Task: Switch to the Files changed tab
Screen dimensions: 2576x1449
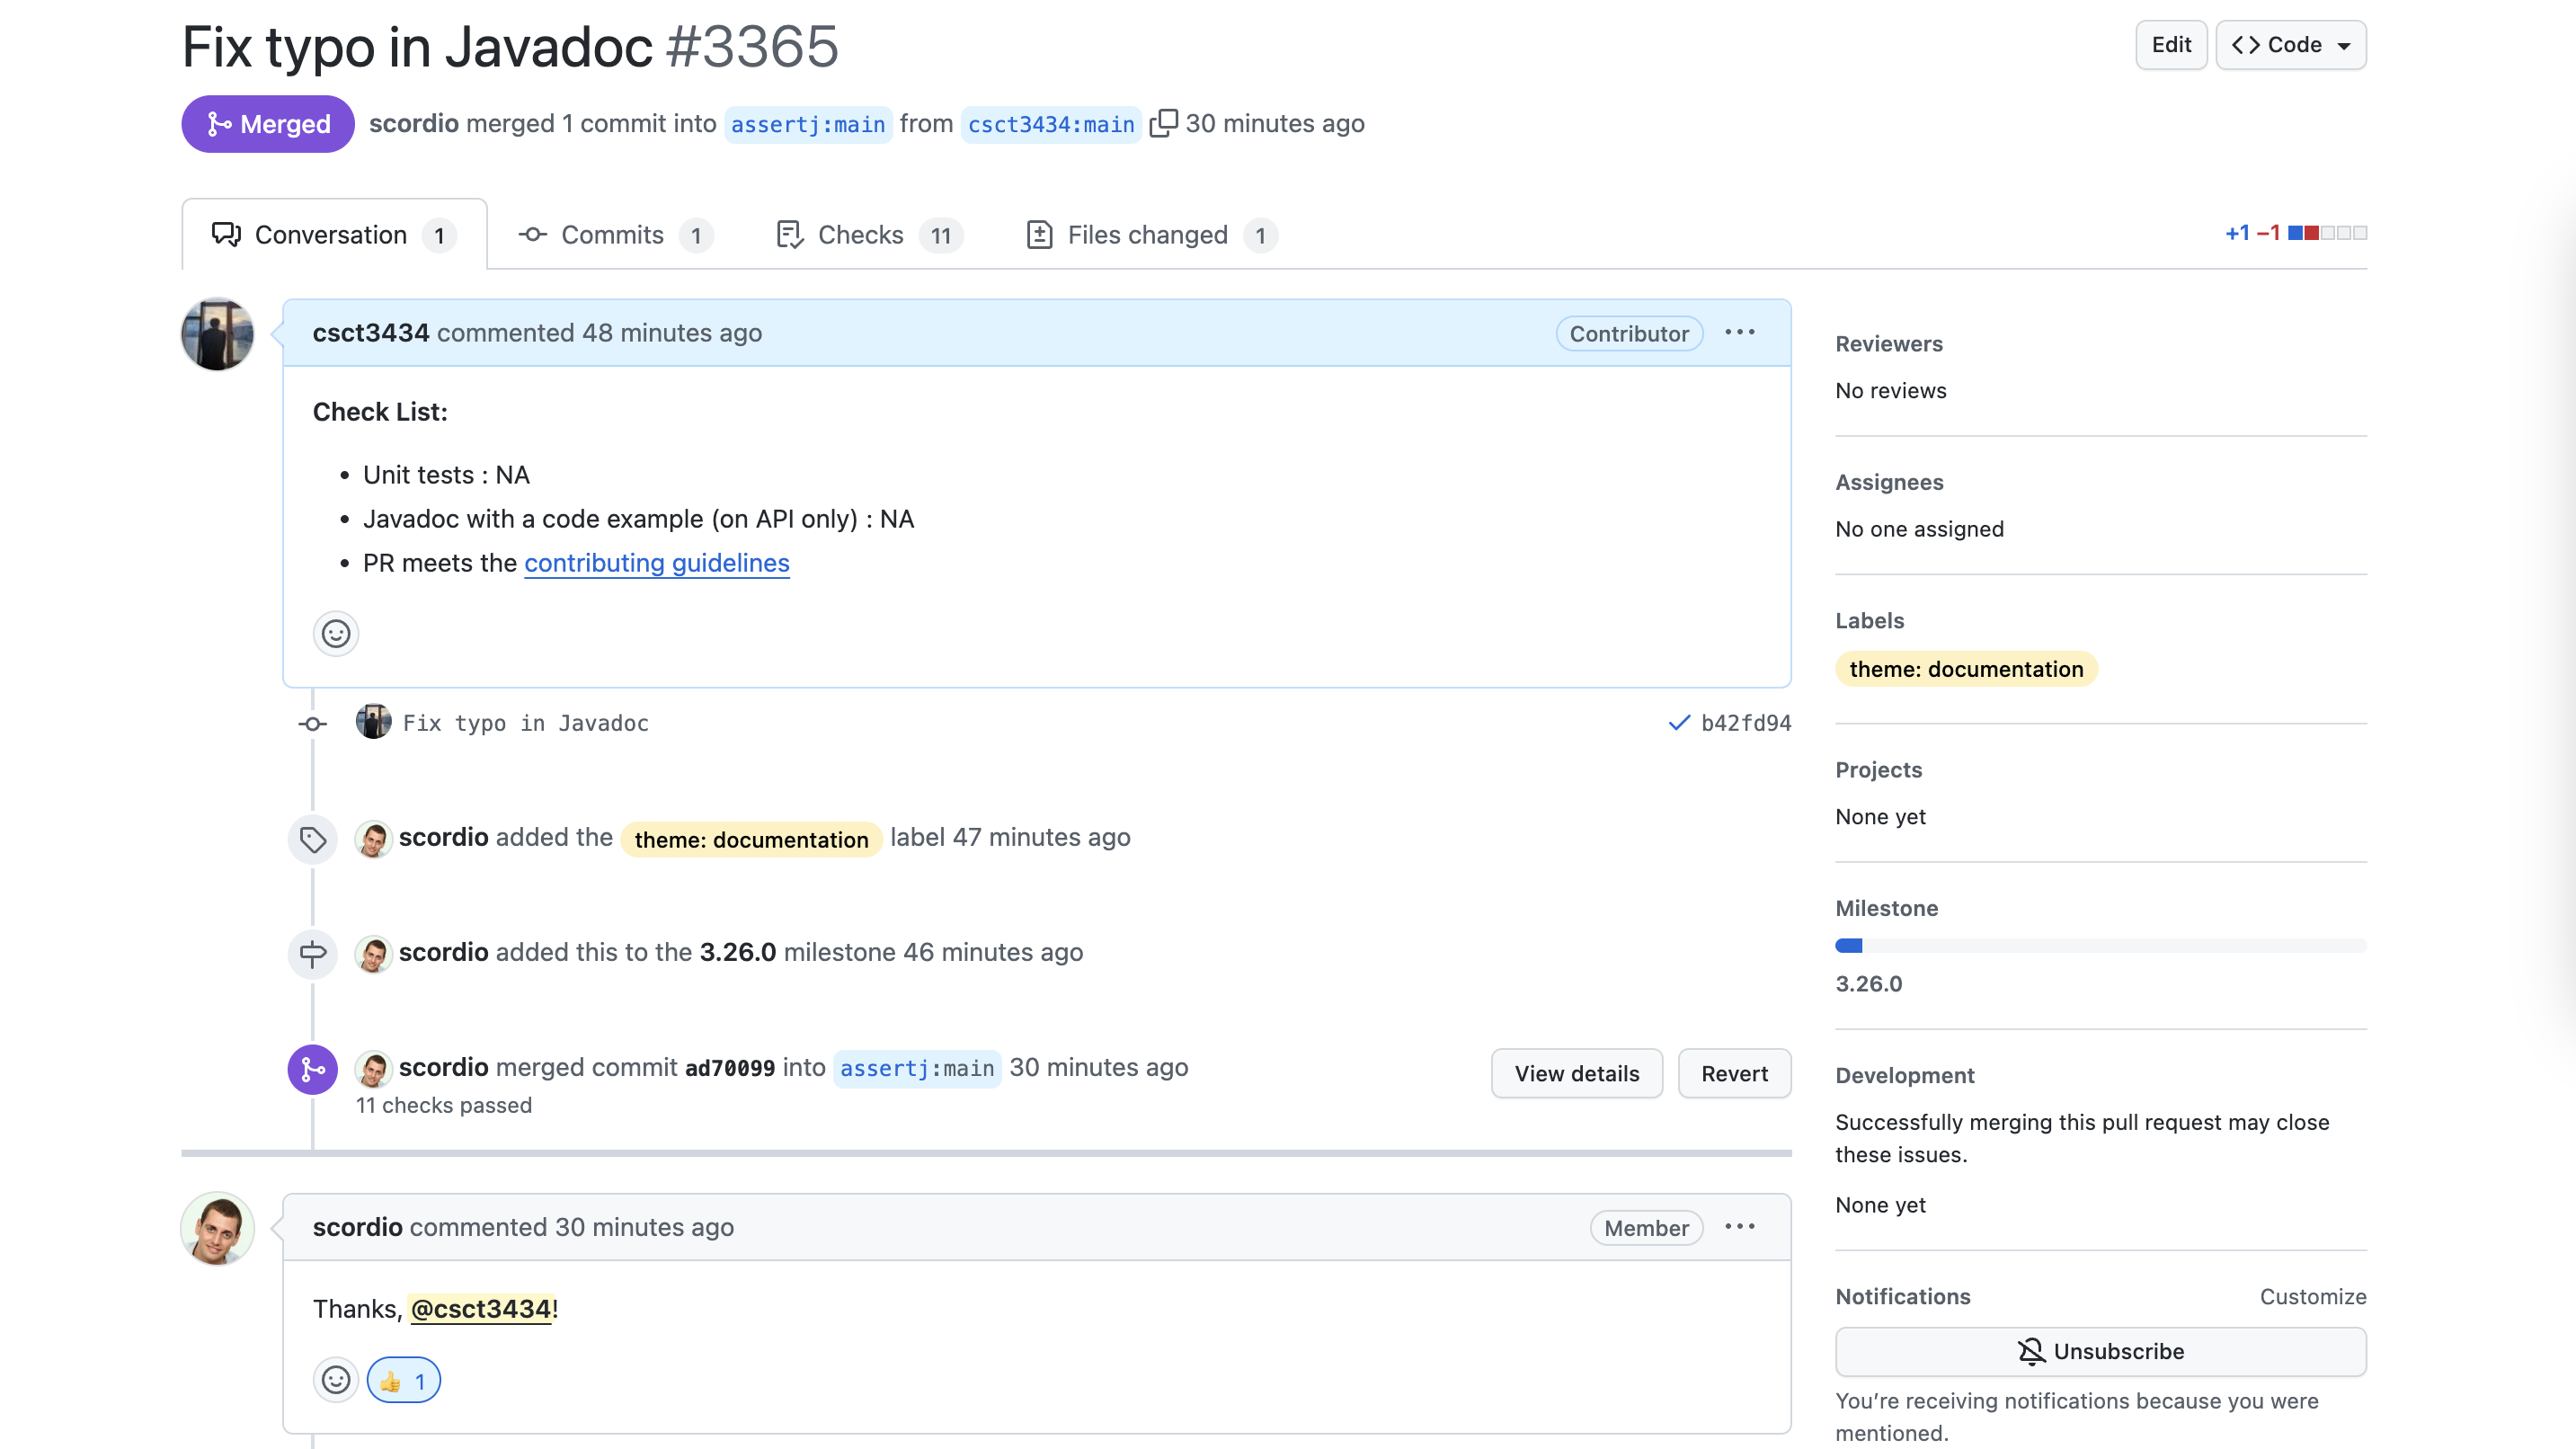Action: coord(1148,235)
